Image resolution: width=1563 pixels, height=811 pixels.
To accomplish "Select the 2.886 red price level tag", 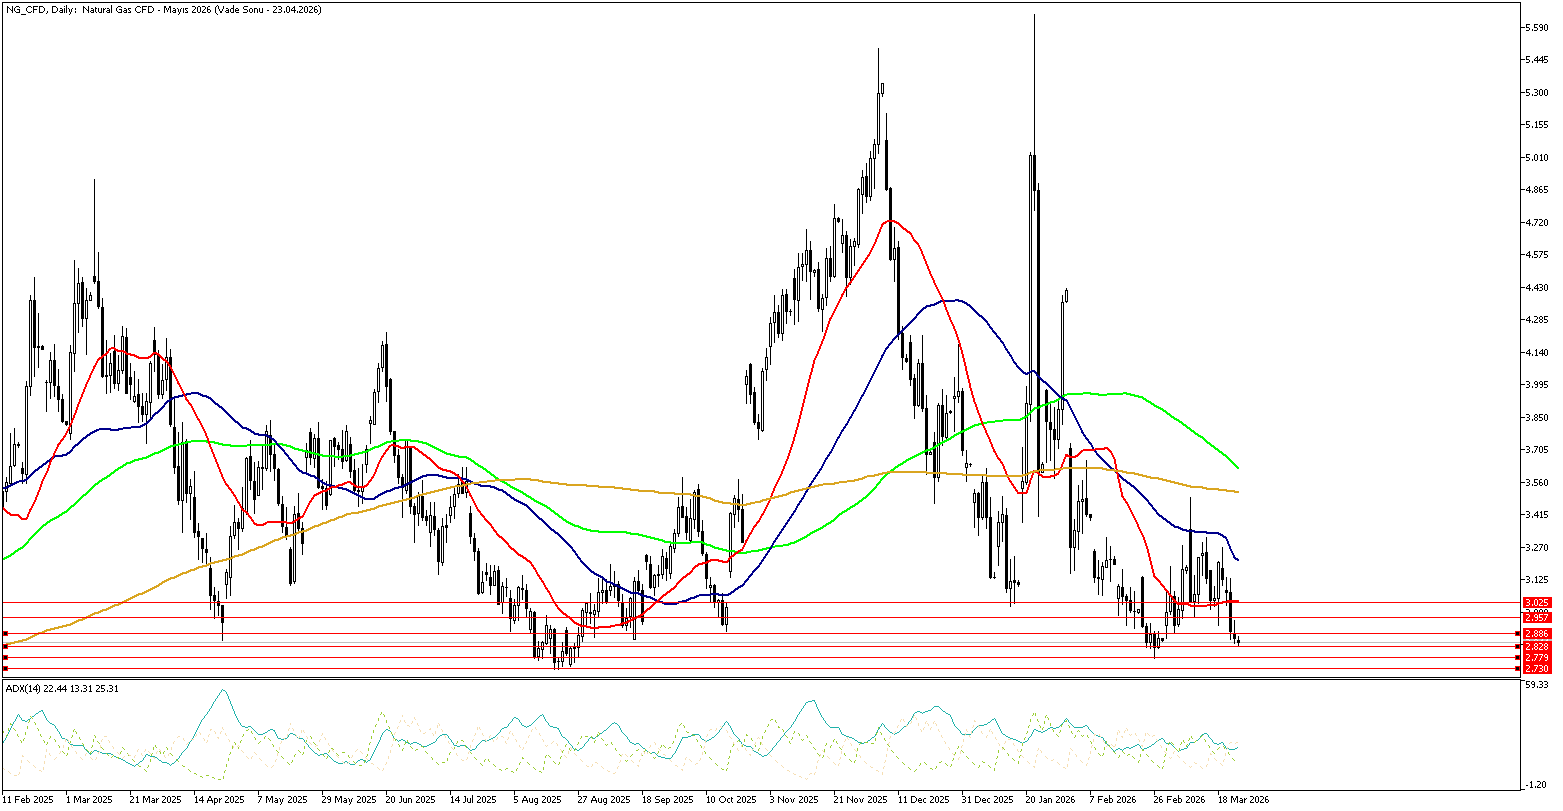I will click(x=1536, y=634).
